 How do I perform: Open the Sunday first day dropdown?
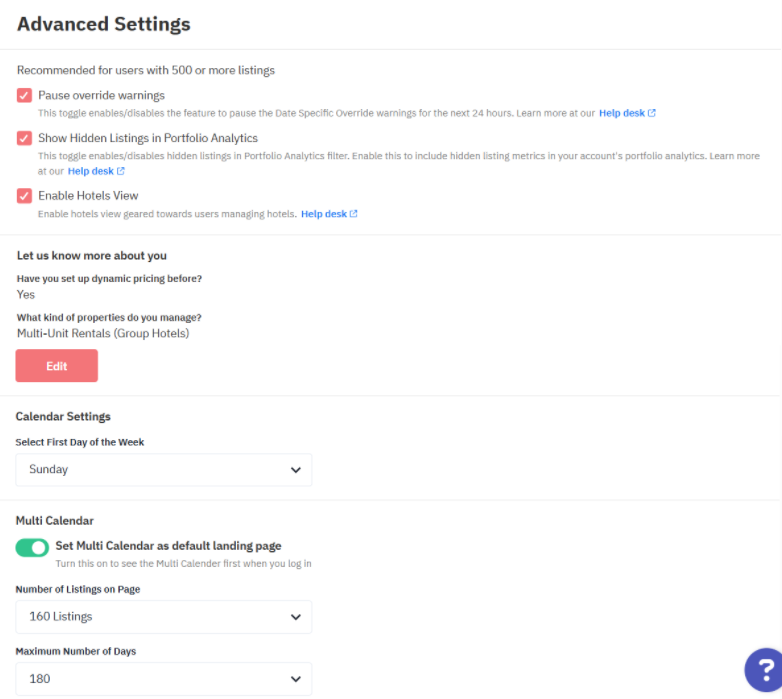click(x=164, y=470)
